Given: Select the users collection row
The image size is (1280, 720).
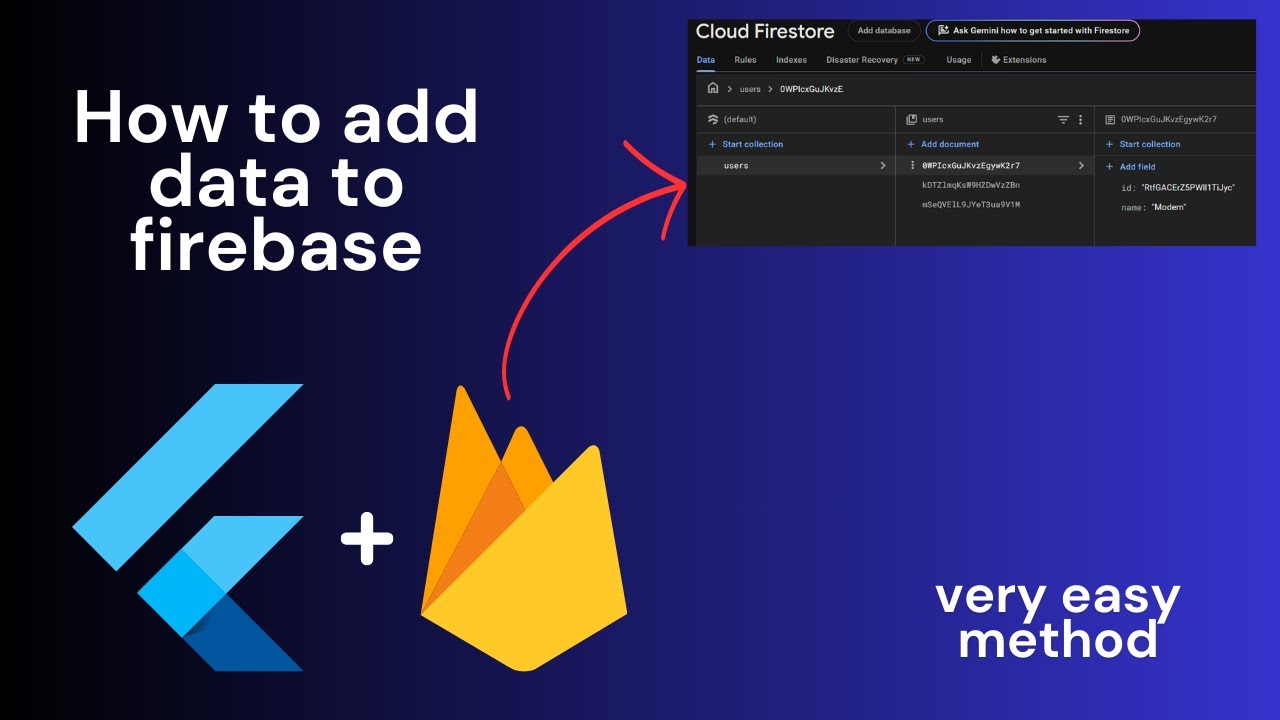Looking at the screenshot, I should [x=796, y=166].
